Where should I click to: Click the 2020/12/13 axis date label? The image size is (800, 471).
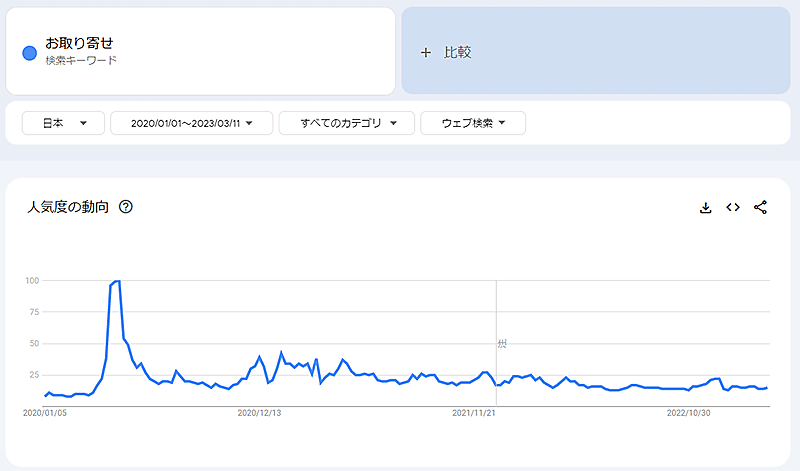click(x=259, y=411)
